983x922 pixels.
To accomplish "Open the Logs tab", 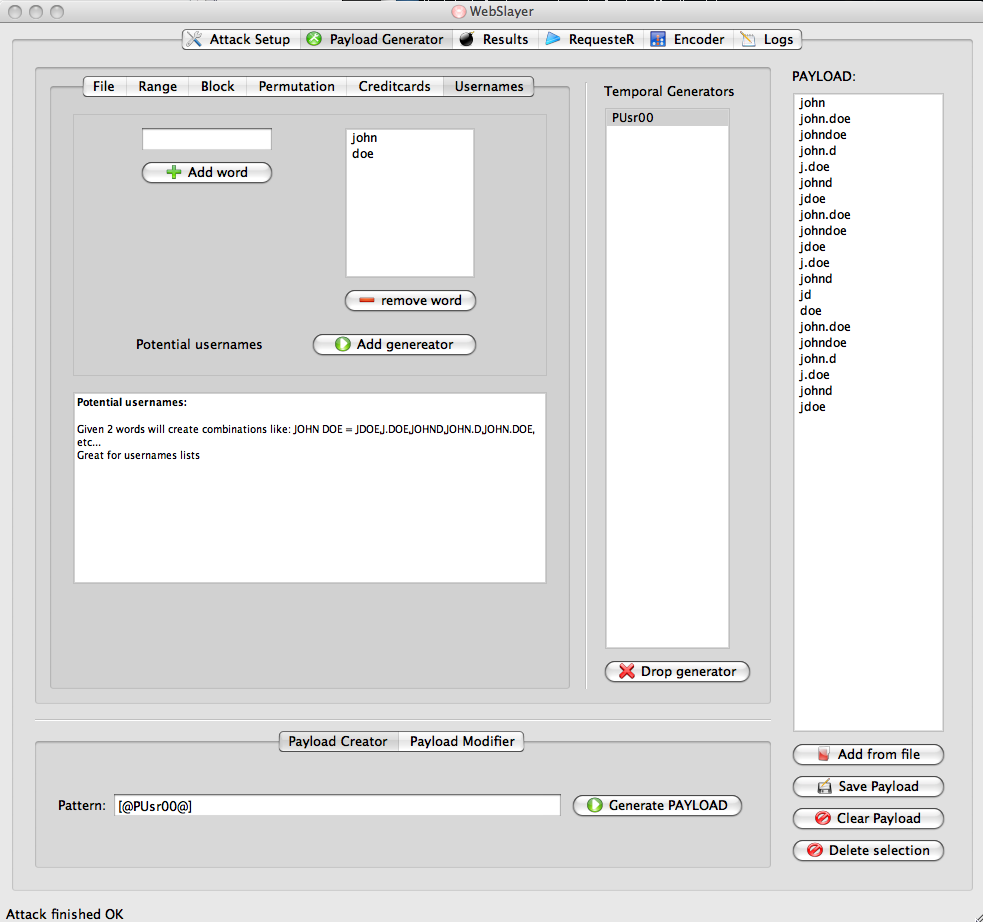I will [x=767, y=39].
